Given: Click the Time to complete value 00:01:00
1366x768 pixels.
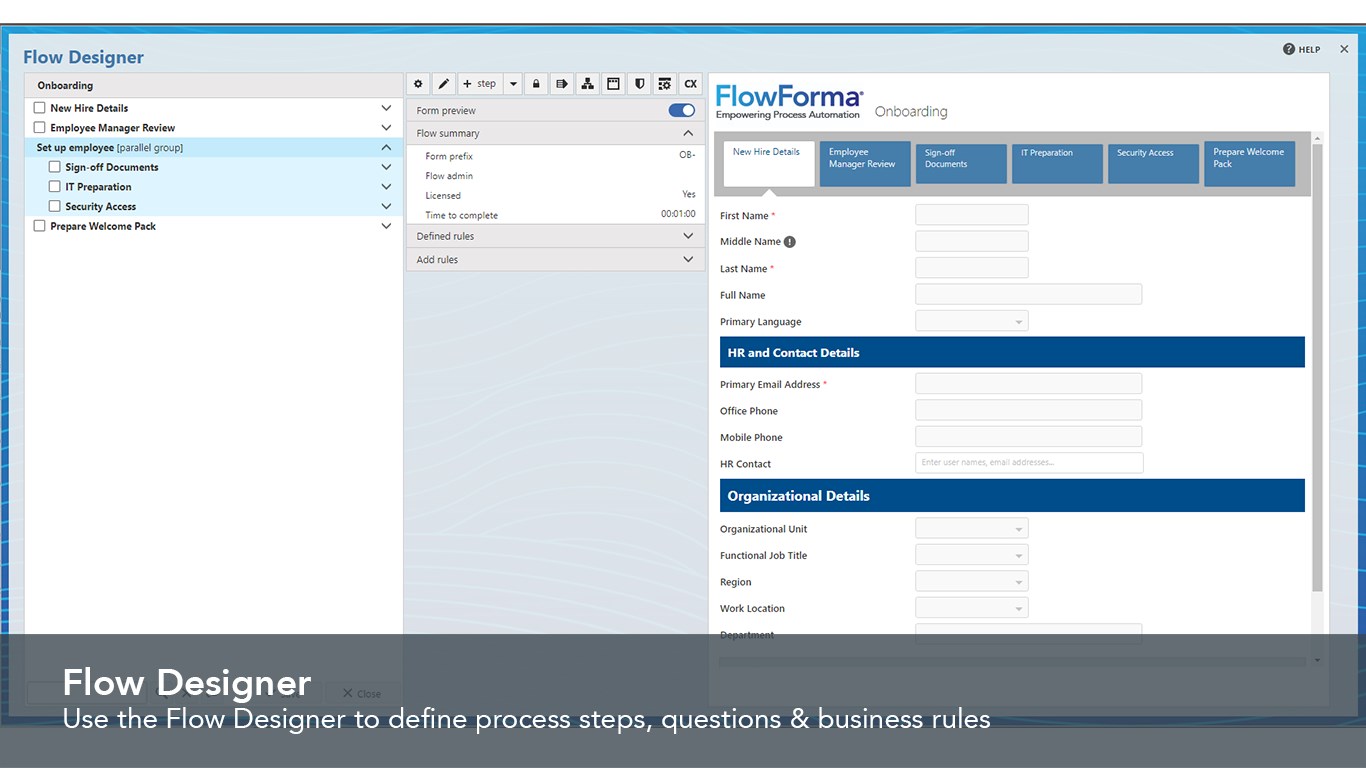Looking at the screenshot, I should [x=678, y=215].
